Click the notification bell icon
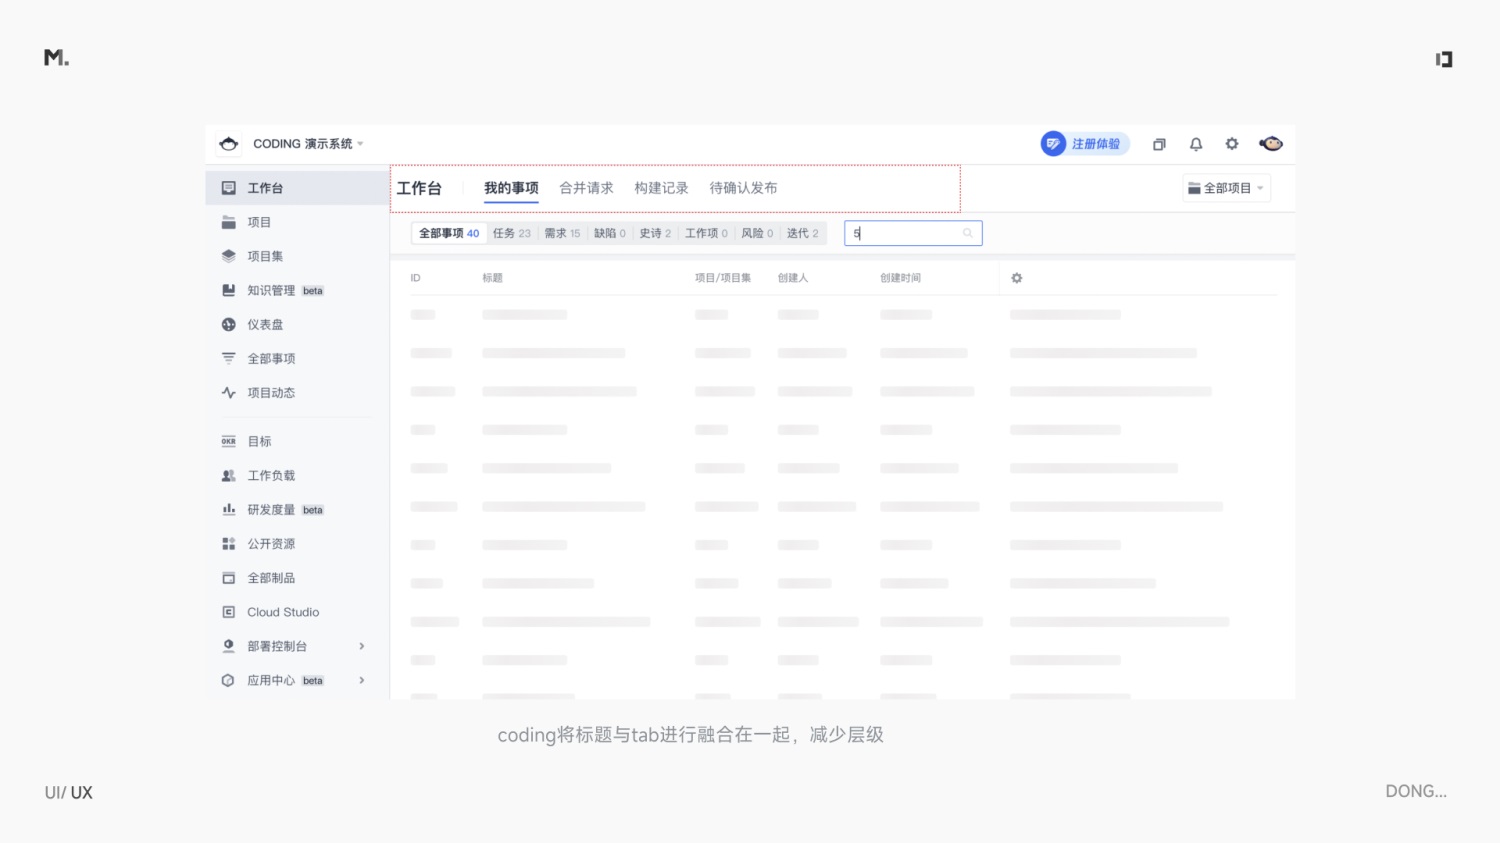Viewport: 1500px width, 843px height. (1195, 144)
